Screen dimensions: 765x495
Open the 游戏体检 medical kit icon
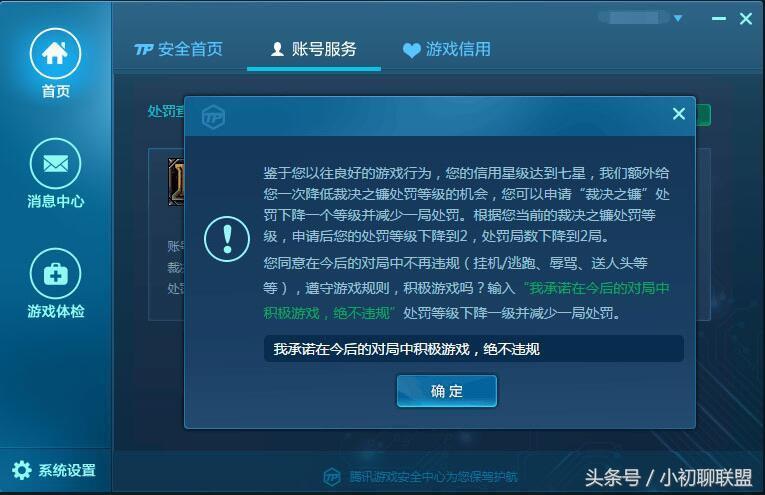[55, 274]
